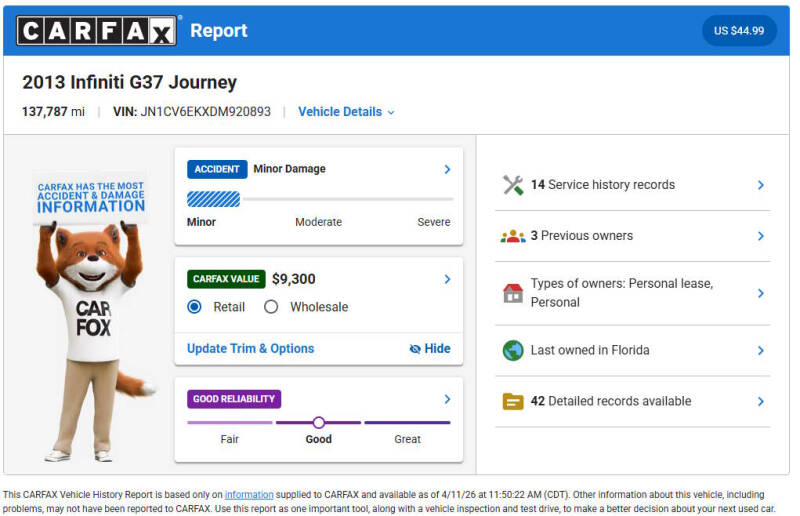Open Last owned in Florida row
This screenshot has width=800, height=516.
633,350
